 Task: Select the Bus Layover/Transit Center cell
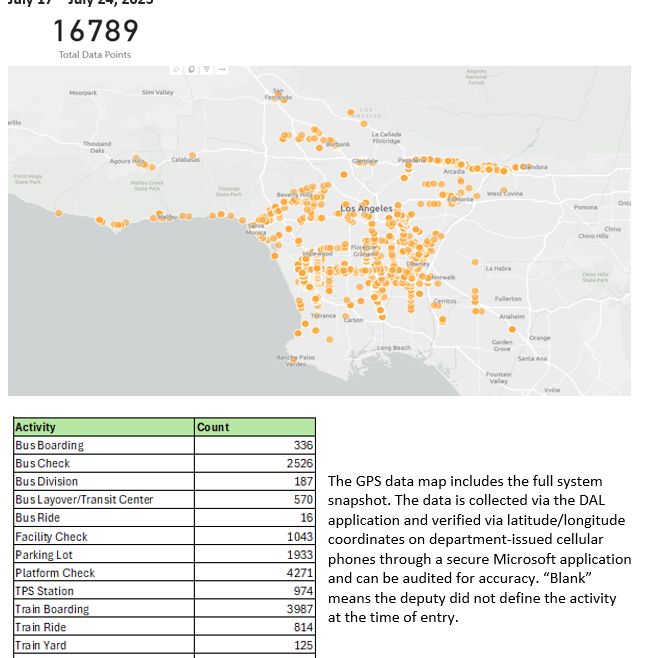[84, 500]
